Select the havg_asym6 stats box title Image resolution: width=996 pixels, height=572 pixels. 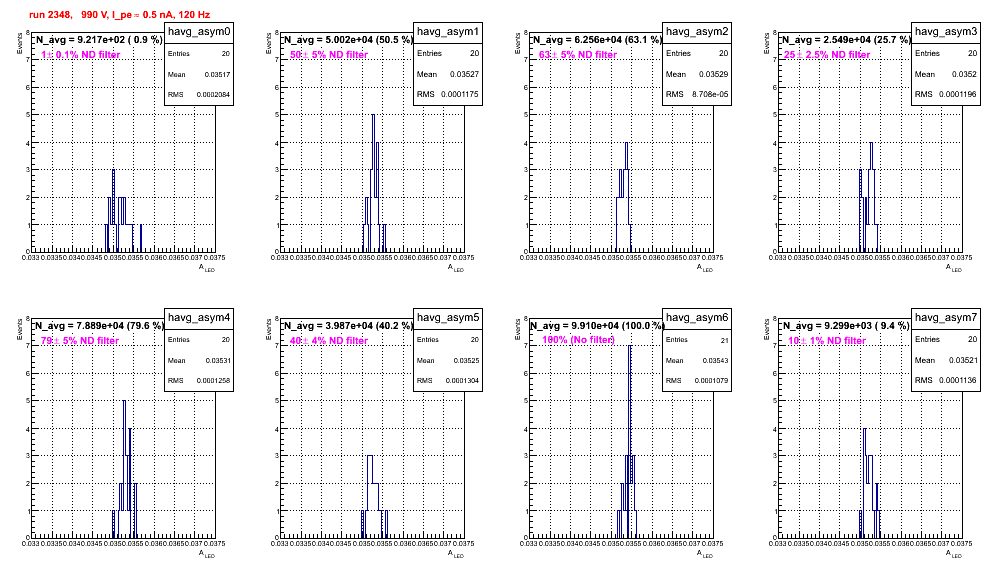[x=697, y=317]
